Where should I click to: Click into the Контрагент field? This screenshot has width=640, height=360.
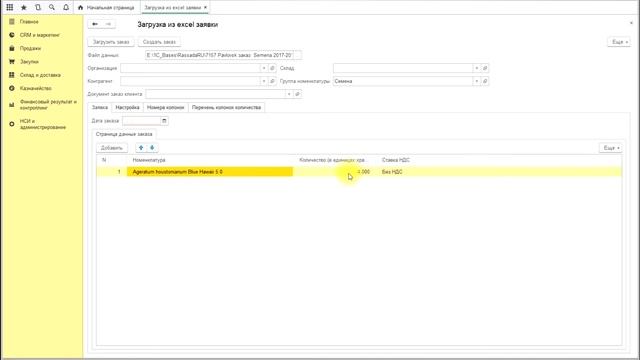pos(191,81)
